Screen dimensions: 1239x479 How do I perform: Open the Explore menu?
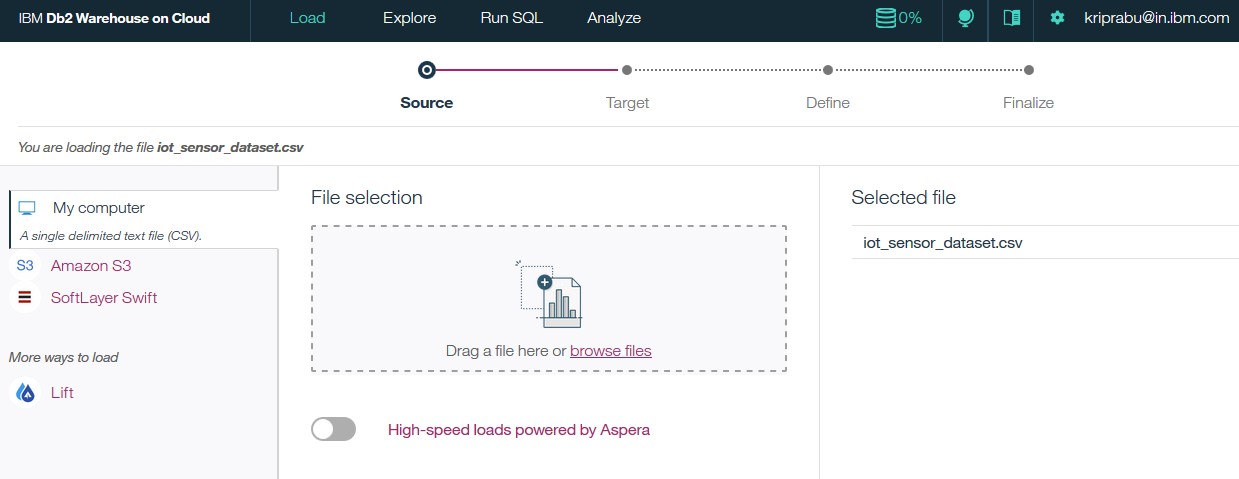click(410, 18)
